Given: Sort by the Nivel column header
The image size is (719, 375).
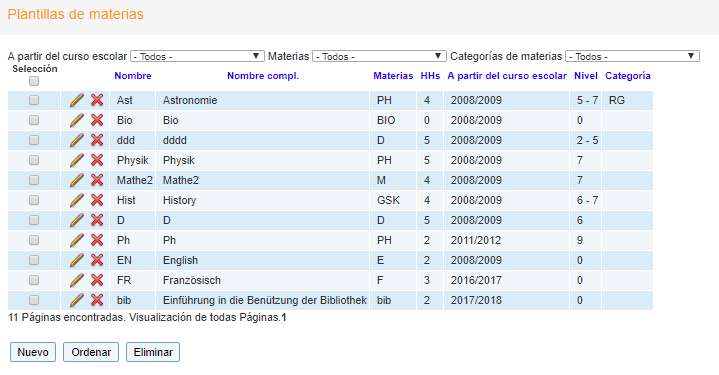Looking at the screenshot, I should pyautogui.click(x=586, y=76).
